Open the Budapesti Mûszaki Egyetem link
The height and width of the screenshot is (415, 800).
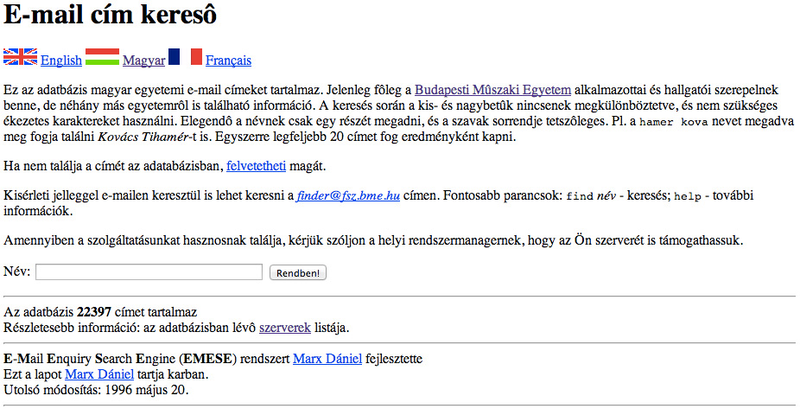493,90
